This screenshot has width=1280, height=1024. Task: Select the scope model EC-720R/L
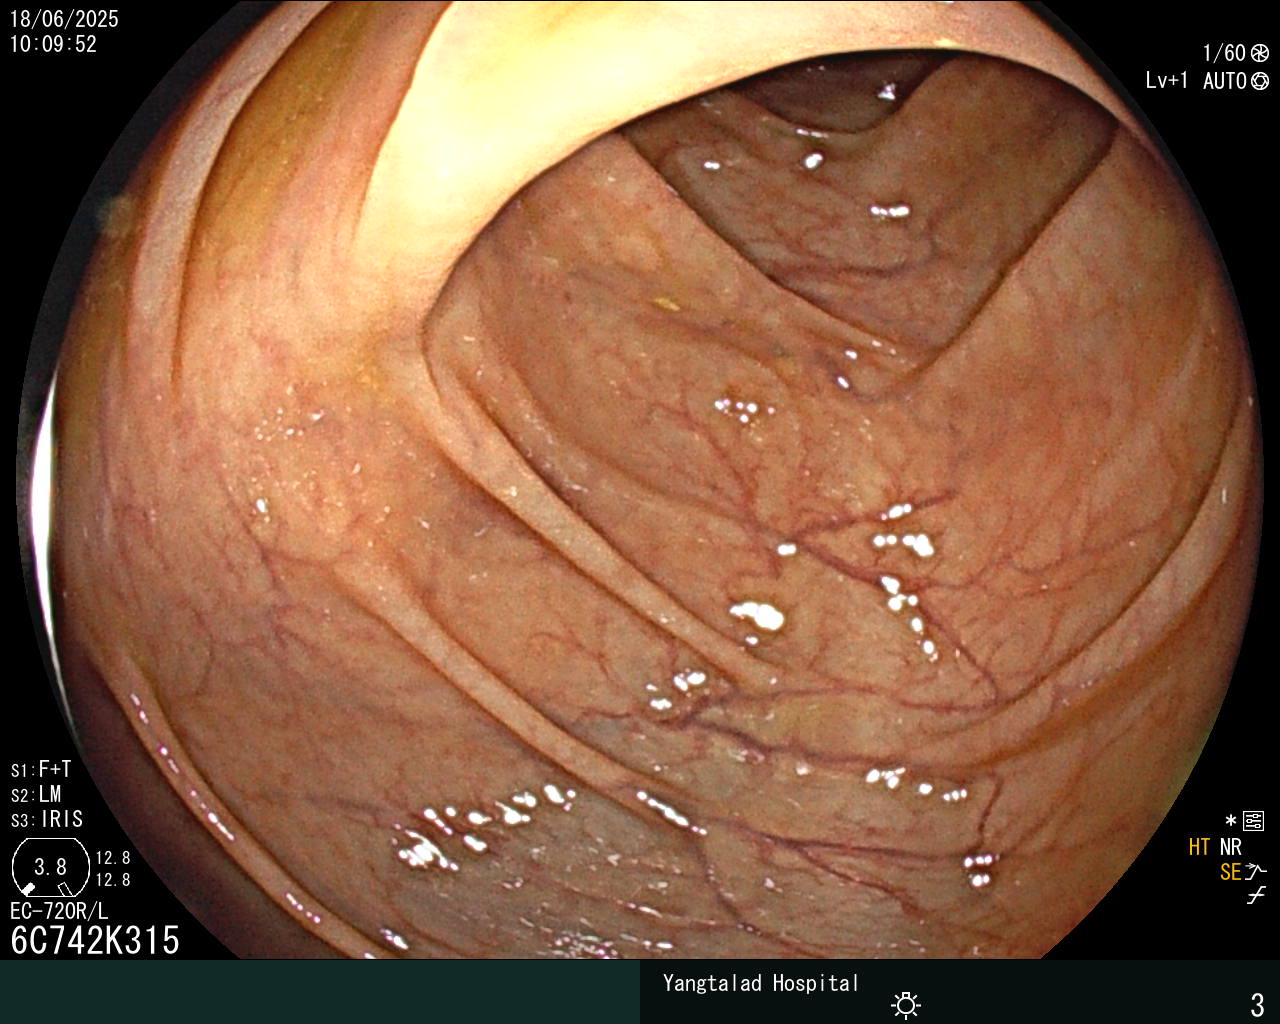click(59, 912)
